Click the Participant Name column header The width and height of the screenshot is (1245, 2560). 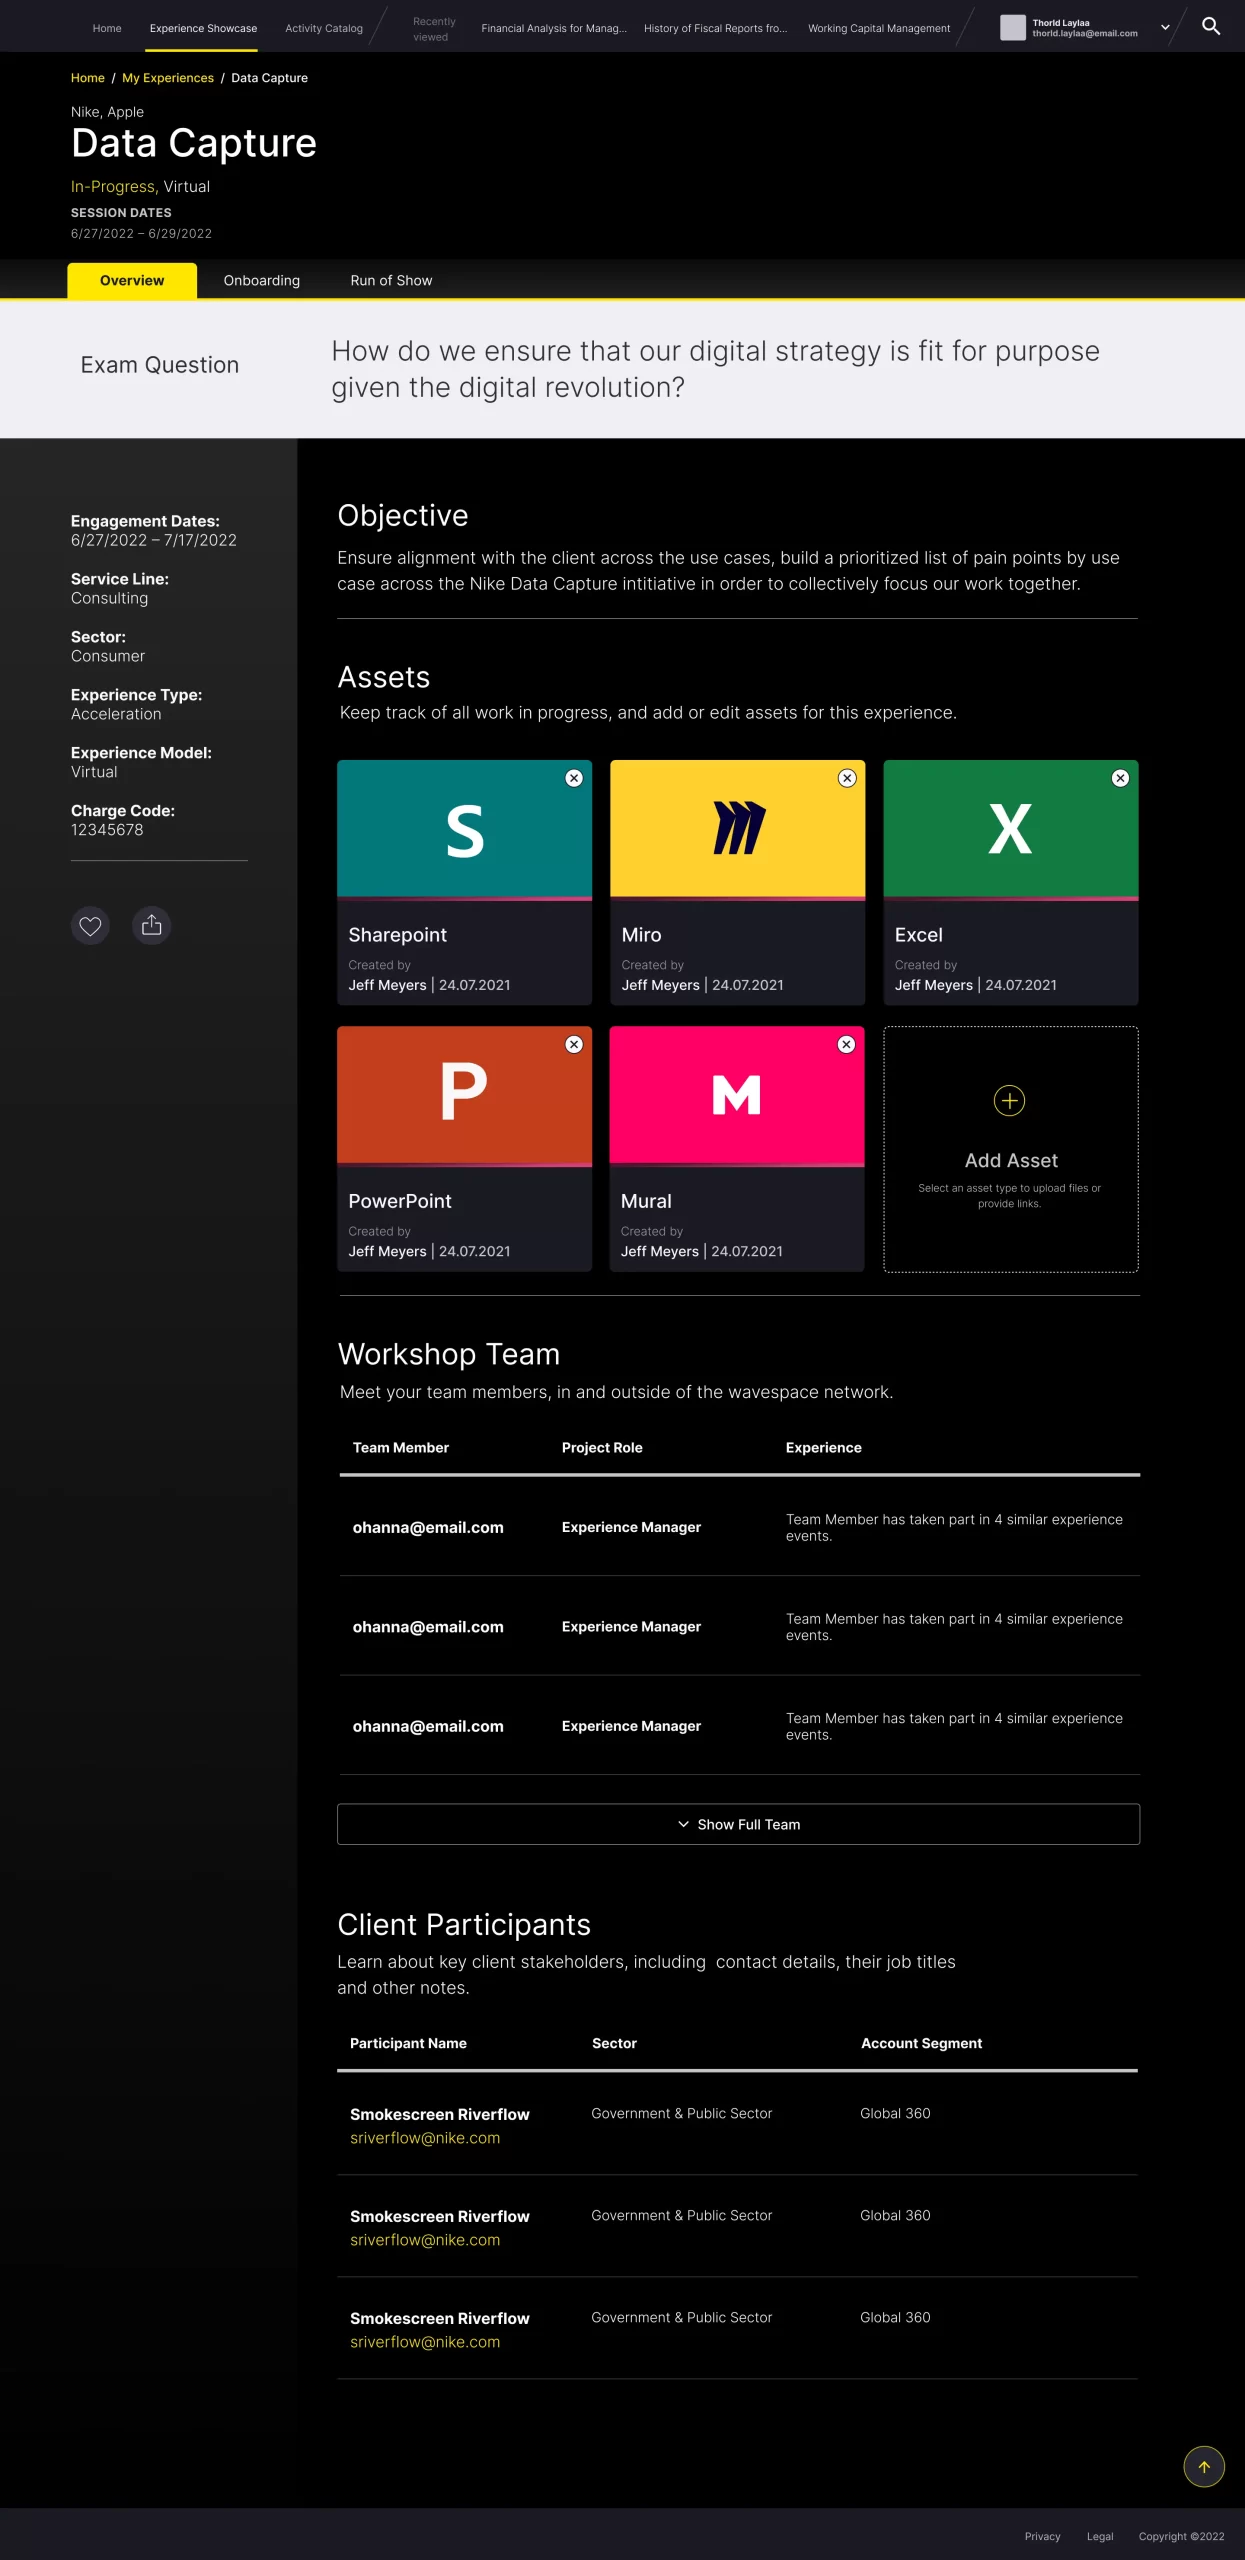[x=408, y=2043]
